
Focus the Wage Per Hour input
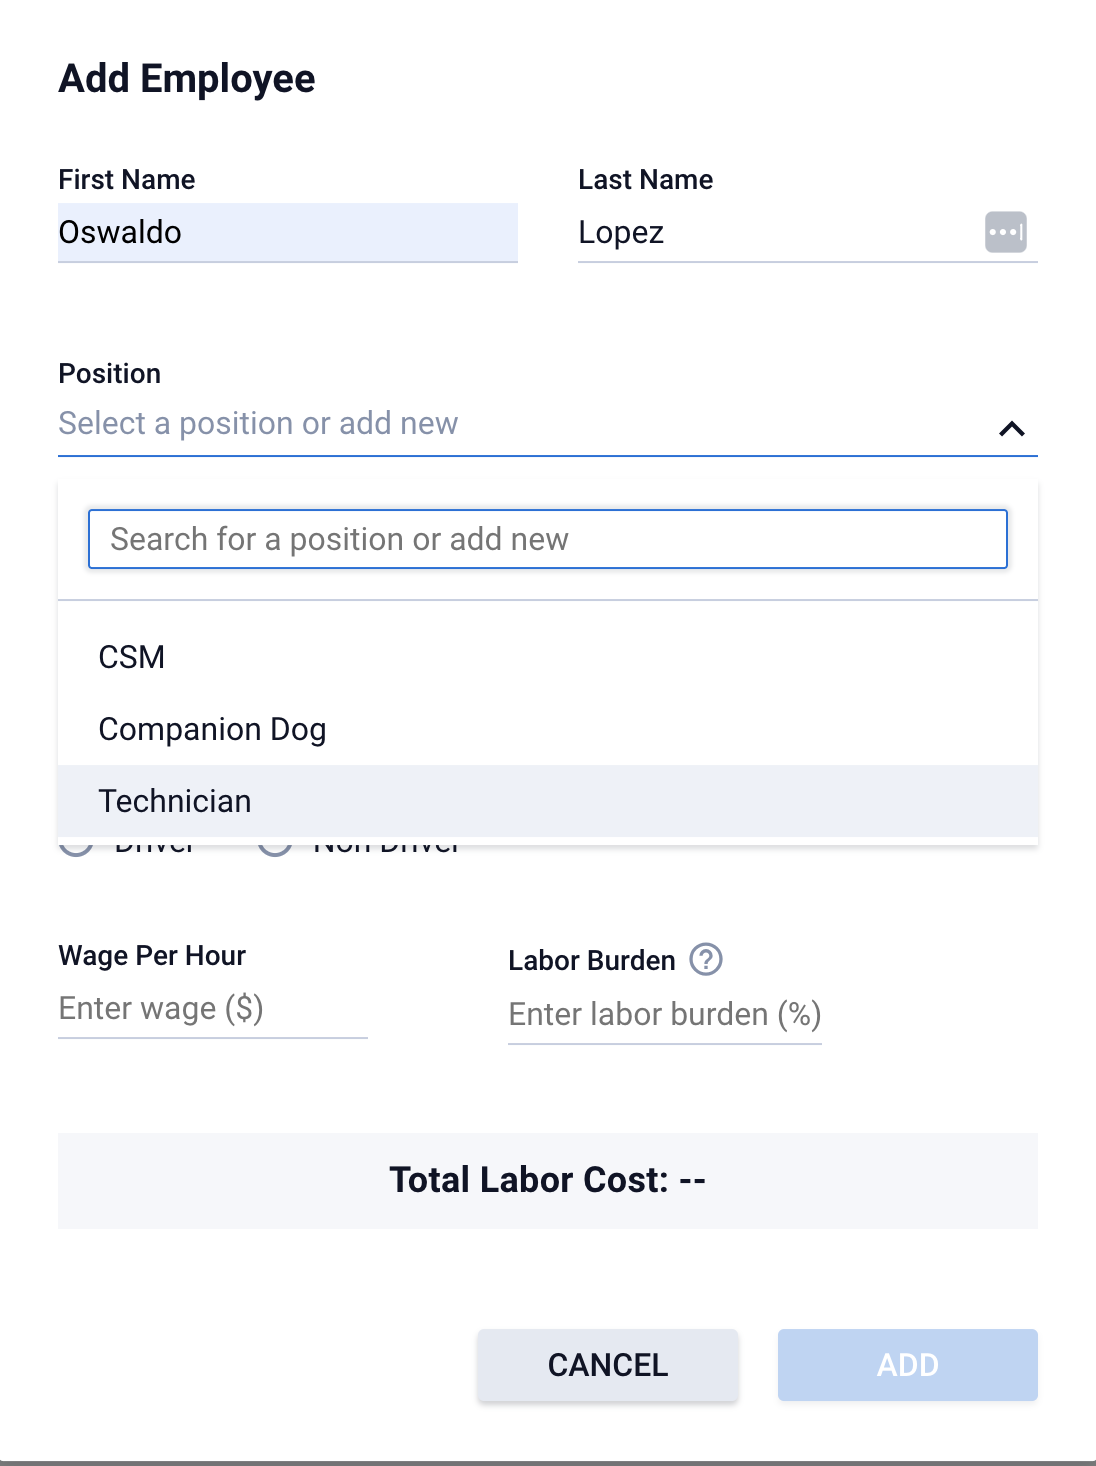pos(212,1009)
